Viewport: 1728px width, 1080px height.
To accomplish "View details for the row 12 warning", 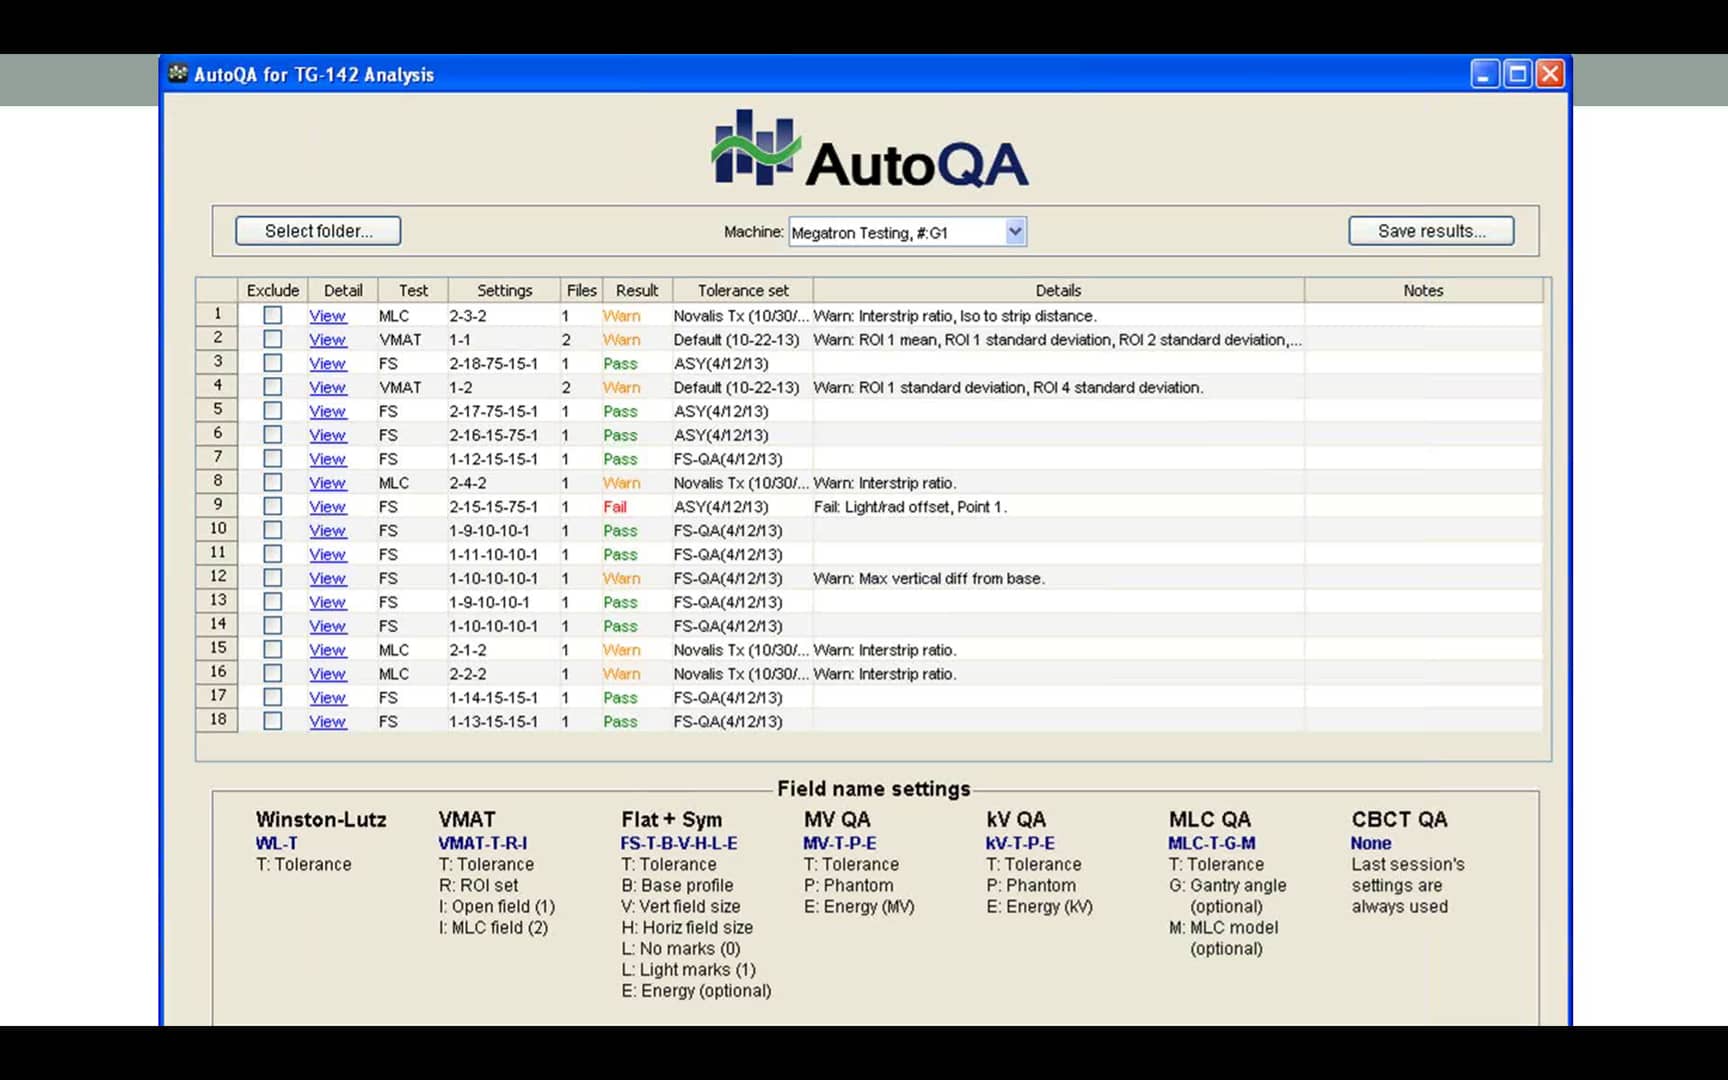I will point(327,578).
